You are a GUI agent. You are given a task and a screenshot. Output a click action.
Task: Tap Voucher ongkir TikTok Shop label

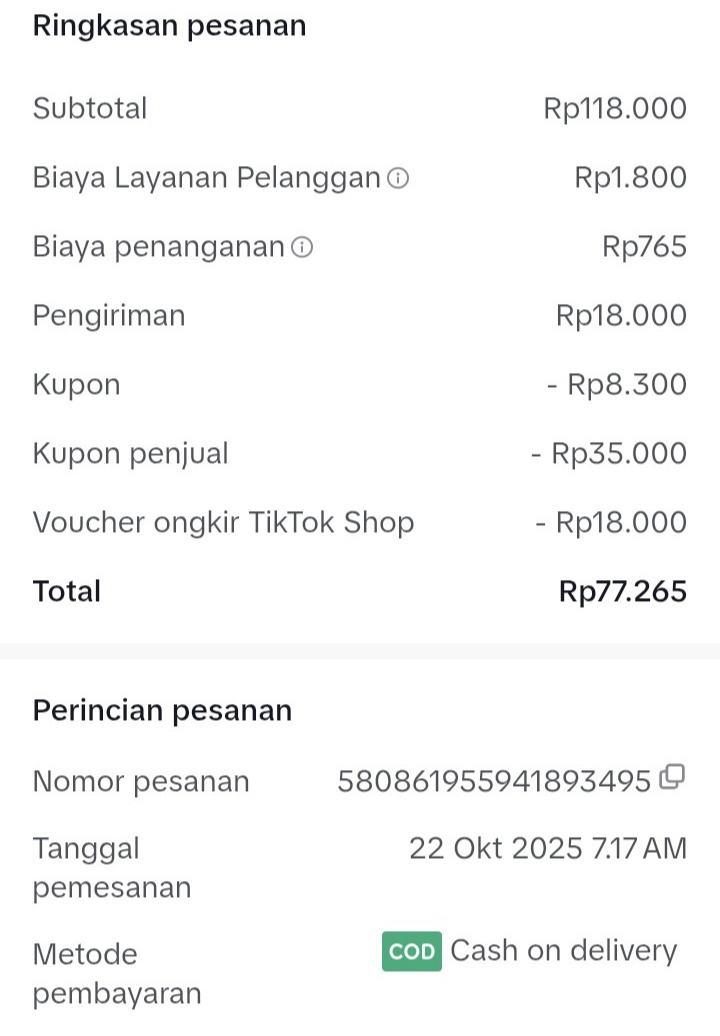coord(223,523)
